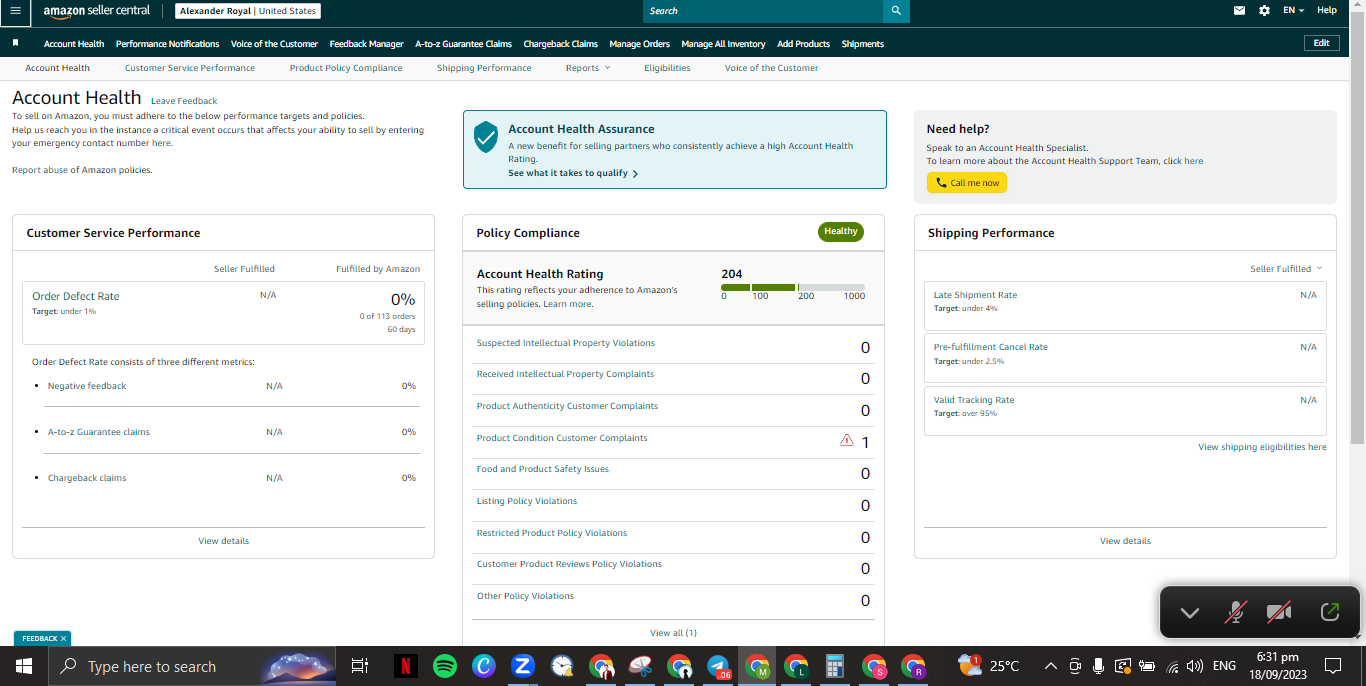The width and height of the screenshot is (1366, 686).
Task: Open Suspected Intellectual Property Violations link
Action: 566,343
